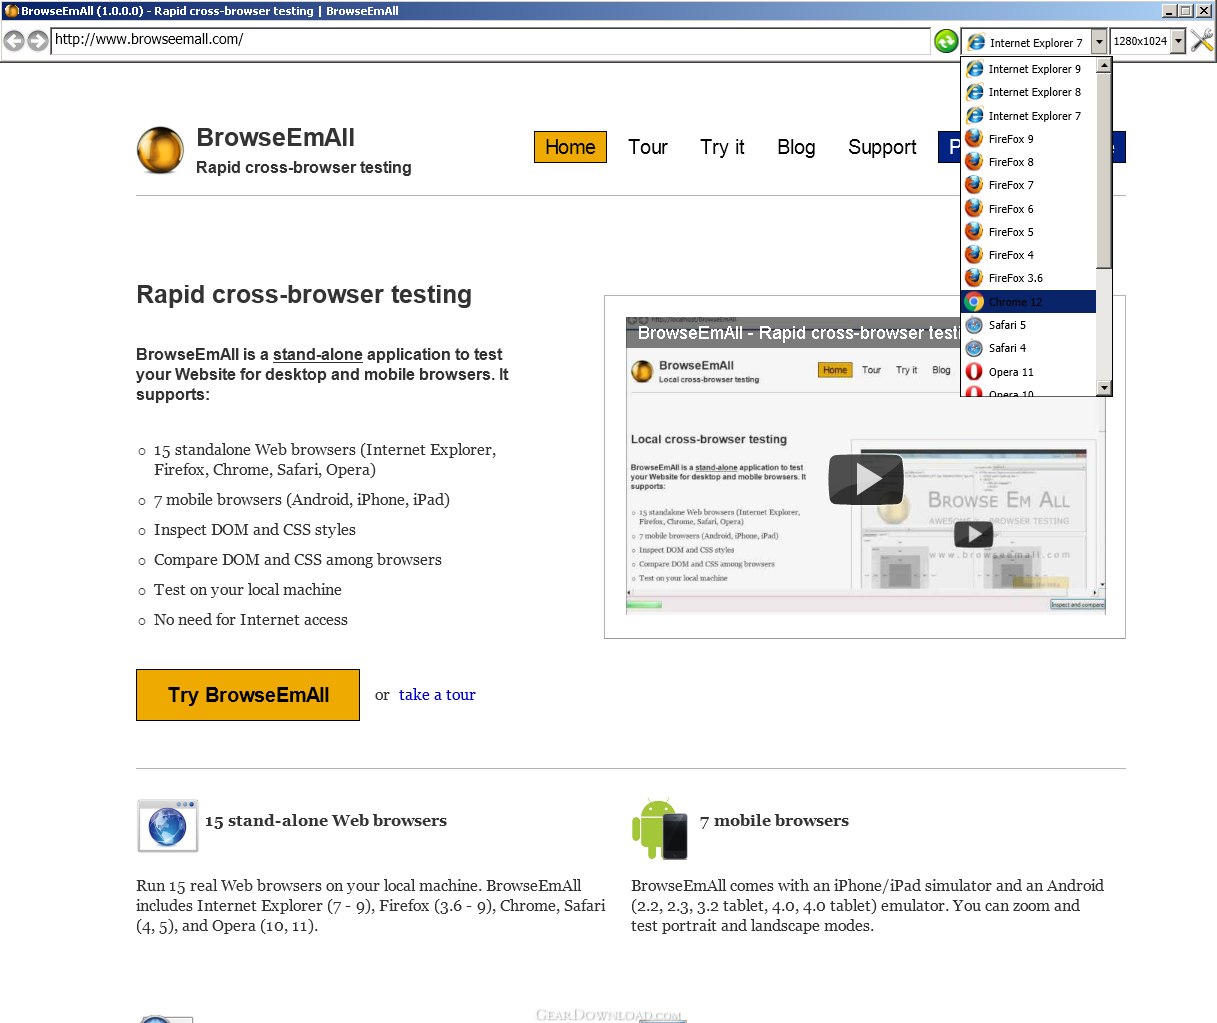
Task: Click the FireFox 4 icon in list
Action: coord(974,254)
